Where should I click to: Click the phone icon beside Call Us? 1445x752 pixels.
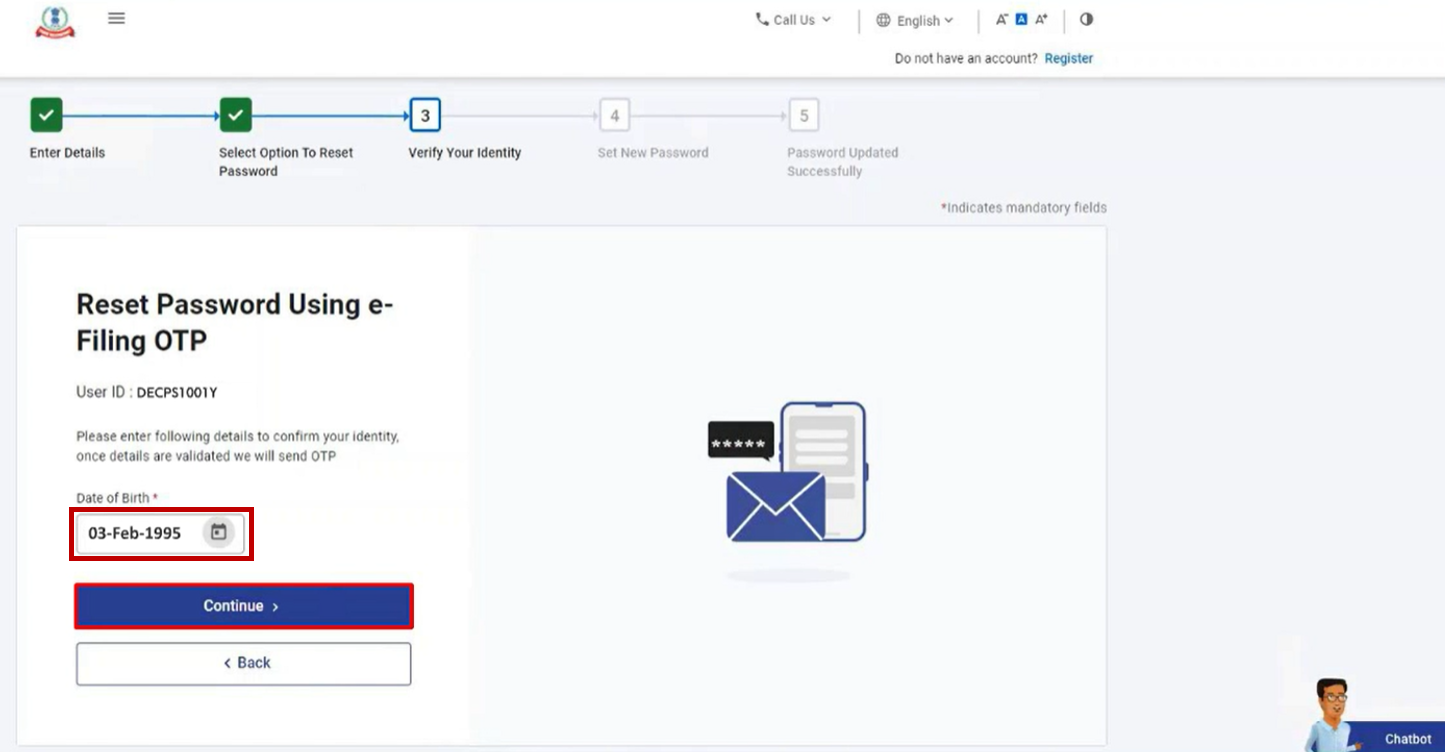pos(763,19)
